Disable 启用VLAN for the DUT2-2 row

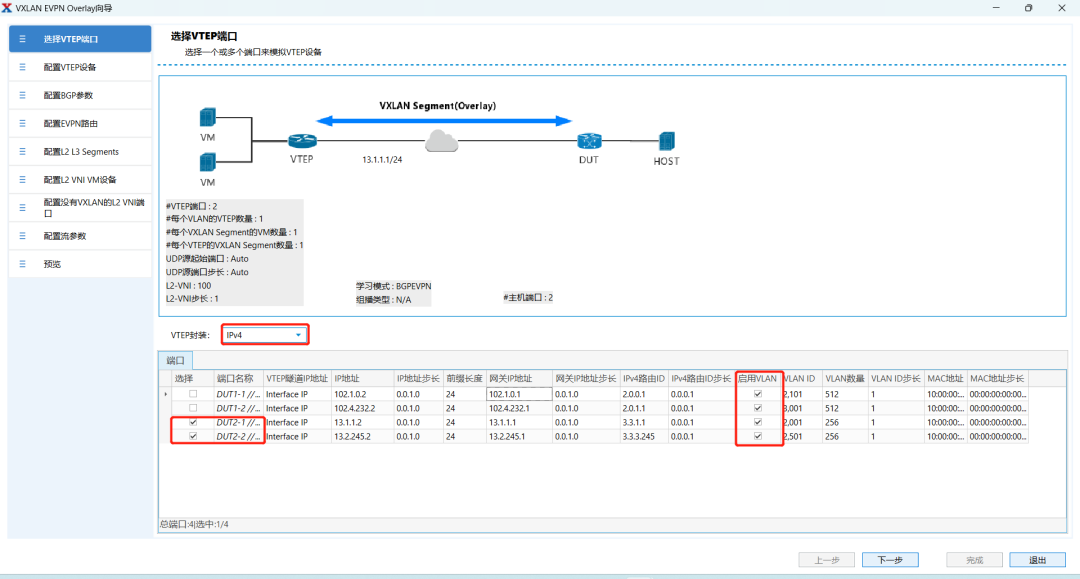click(x=758, y=436)
